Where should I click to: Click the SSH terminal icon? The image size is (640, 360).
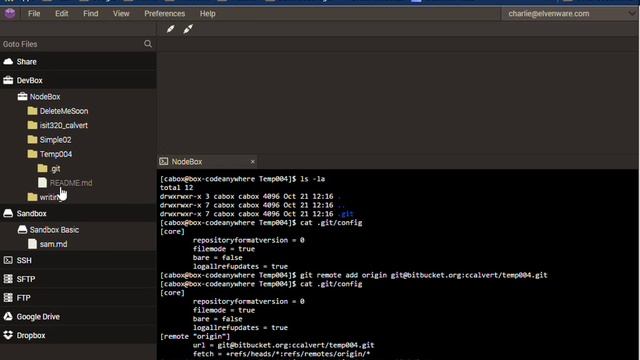coord(8,260)
